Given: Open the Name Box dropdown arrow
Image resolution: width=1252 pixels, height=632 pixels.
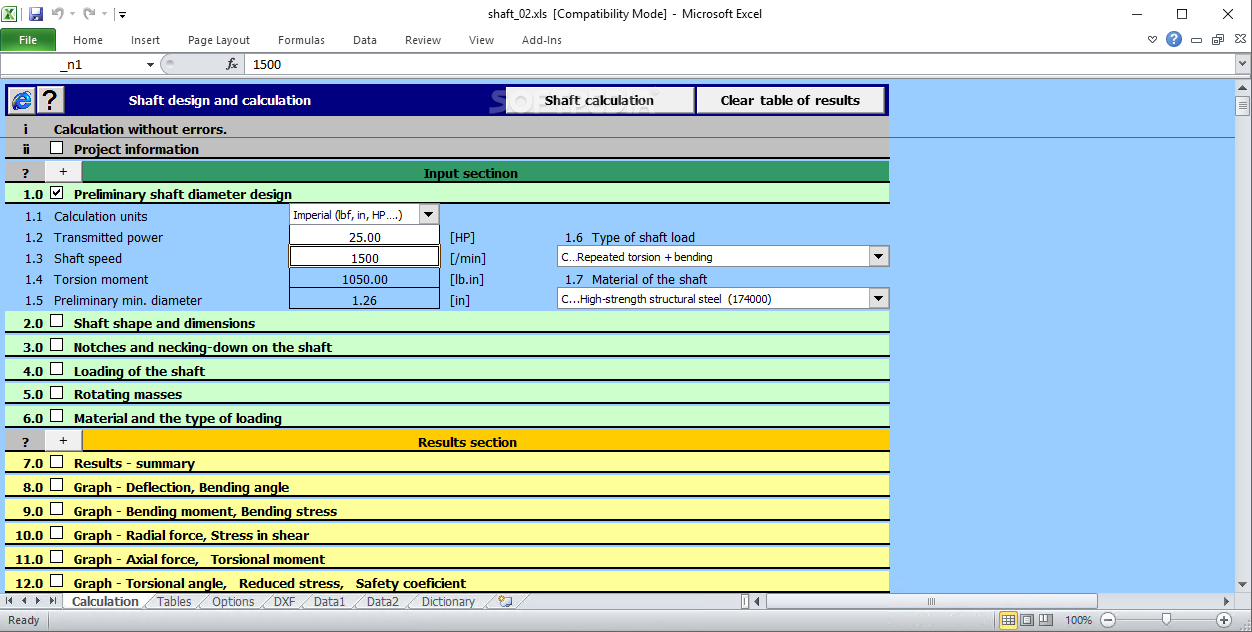Looking at the screenshot, I should [151, 64].
